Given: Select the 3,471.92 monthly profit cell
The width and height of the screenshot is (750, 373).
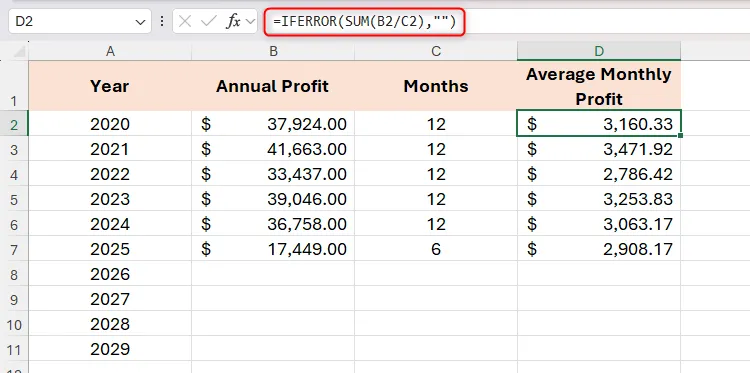Looking at the screenshot, I should click(599, 149).
